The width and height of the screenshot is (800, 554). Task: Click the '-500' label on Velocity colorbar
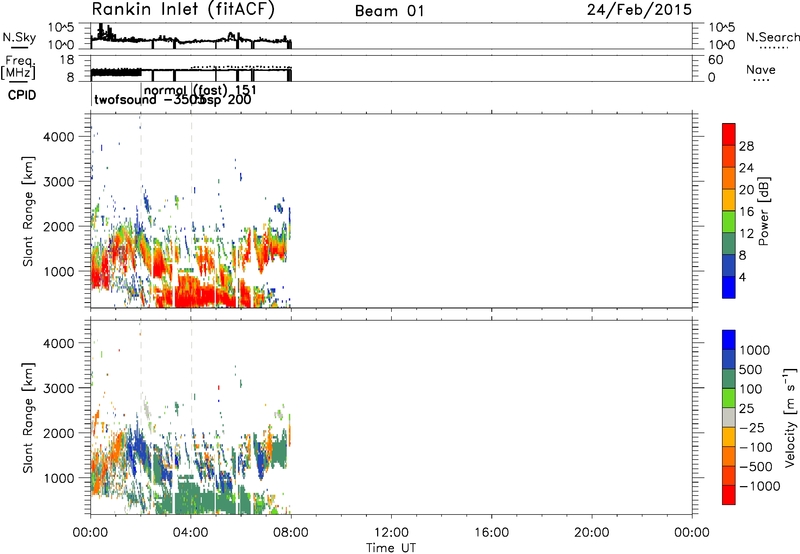click(x=756, y=467)
